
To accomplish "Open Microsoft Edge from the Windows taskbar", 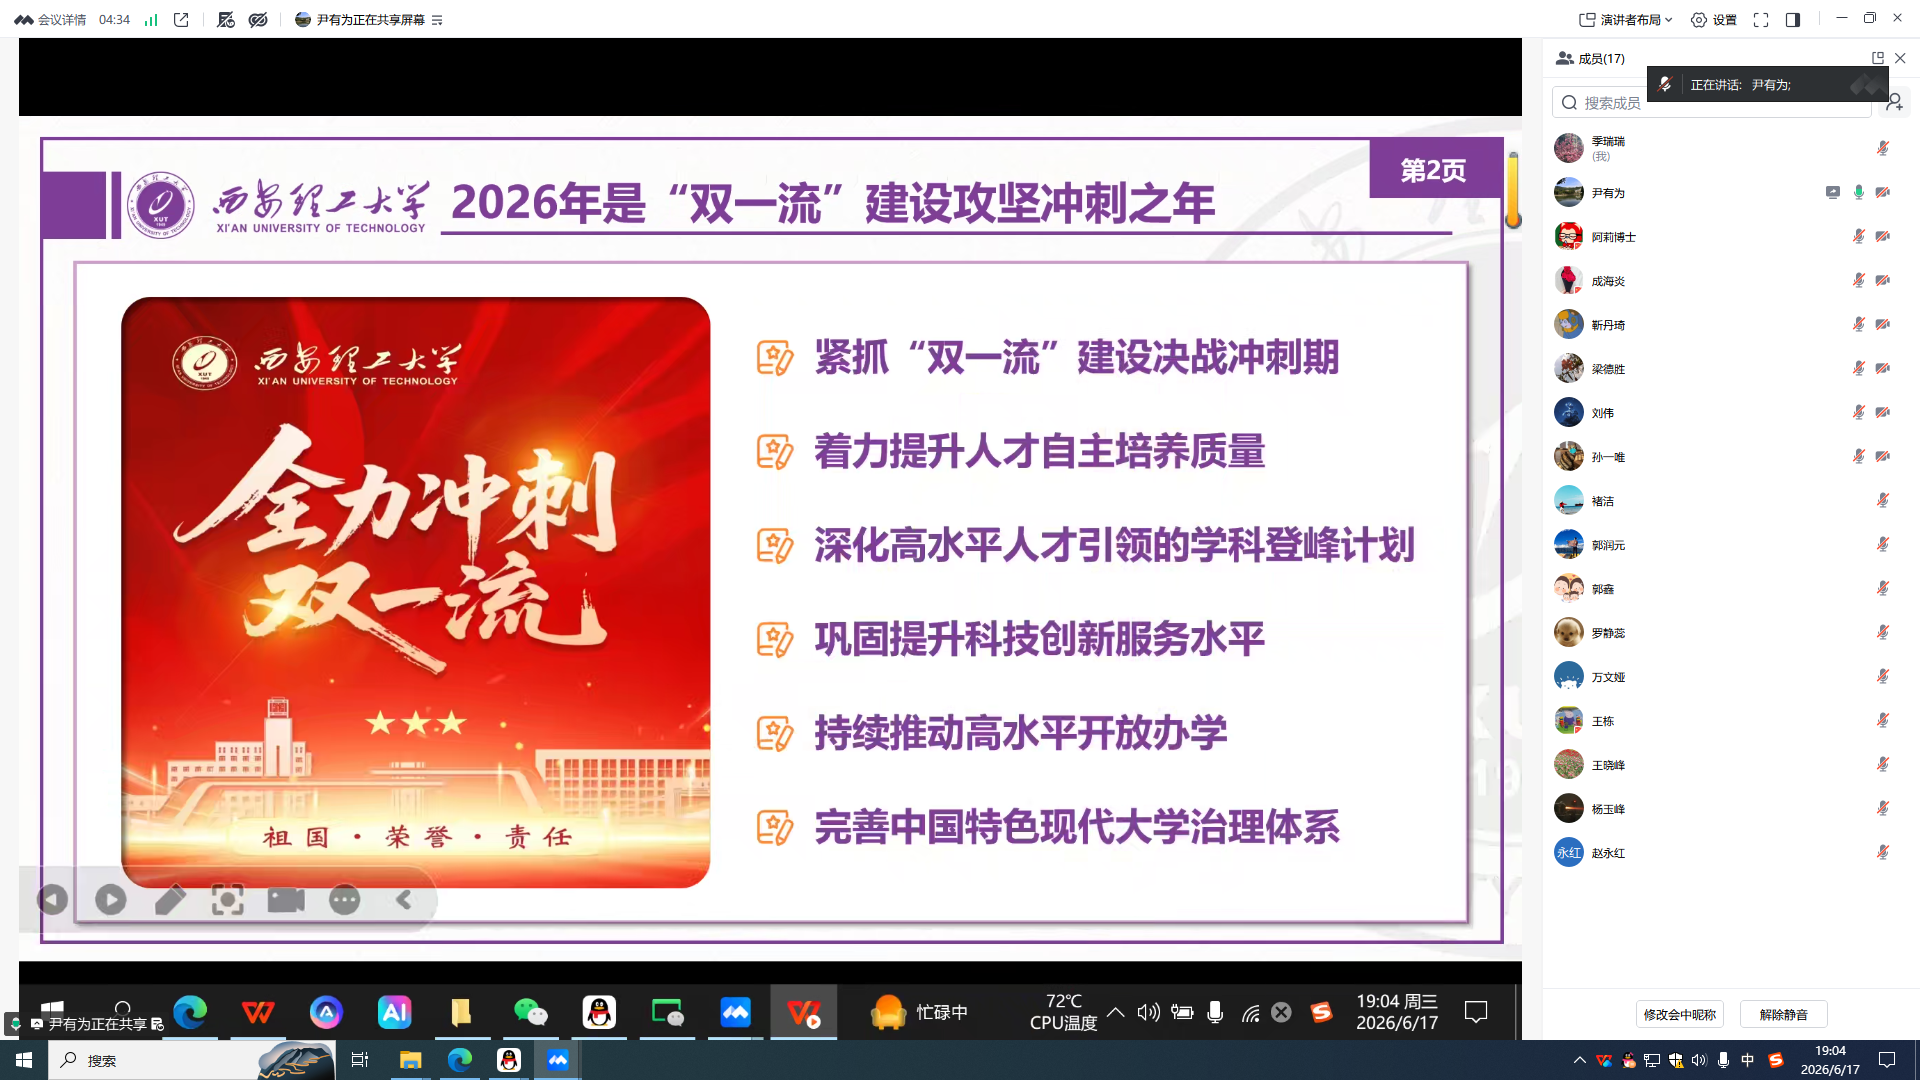I will click(459, 1060).
